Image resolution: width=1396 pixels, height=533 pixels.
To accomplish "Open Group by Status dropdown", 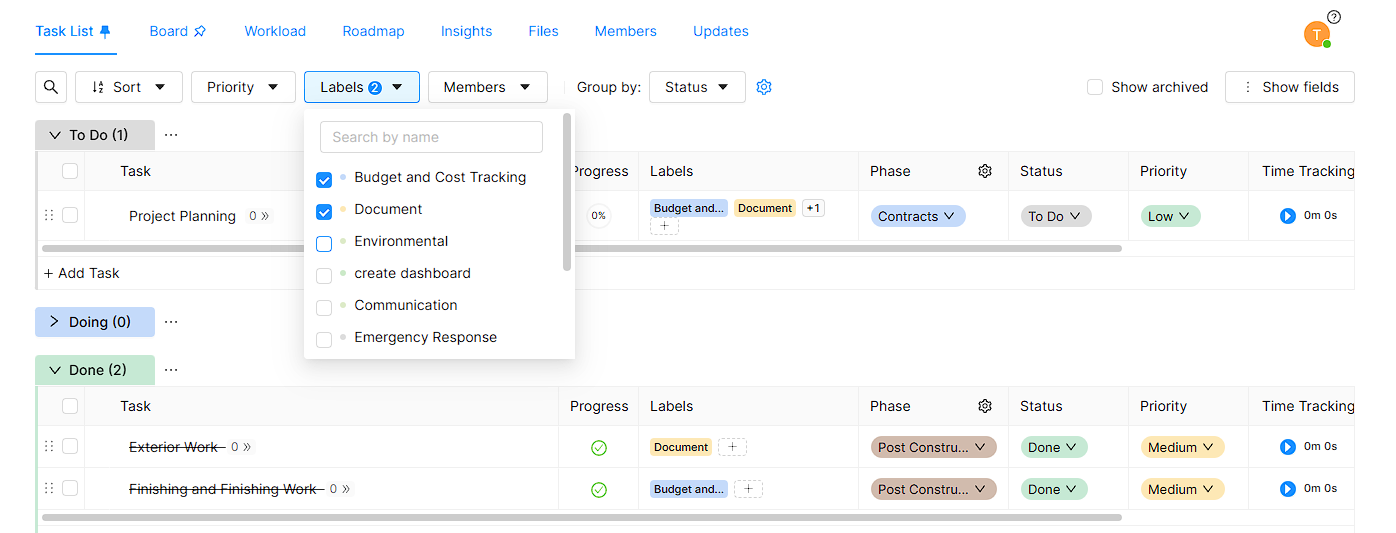I will tap(697, 87).
